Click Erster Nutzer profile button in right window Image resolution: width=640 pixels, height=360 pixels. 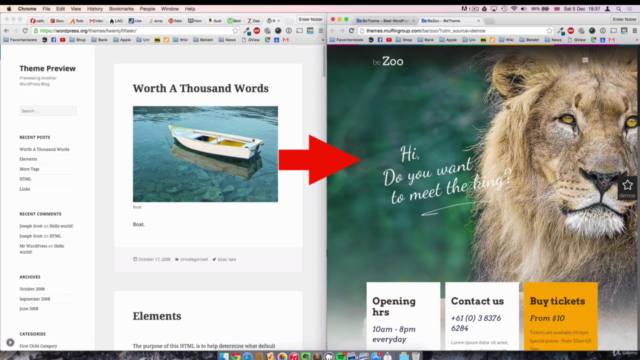coord(624,19)
